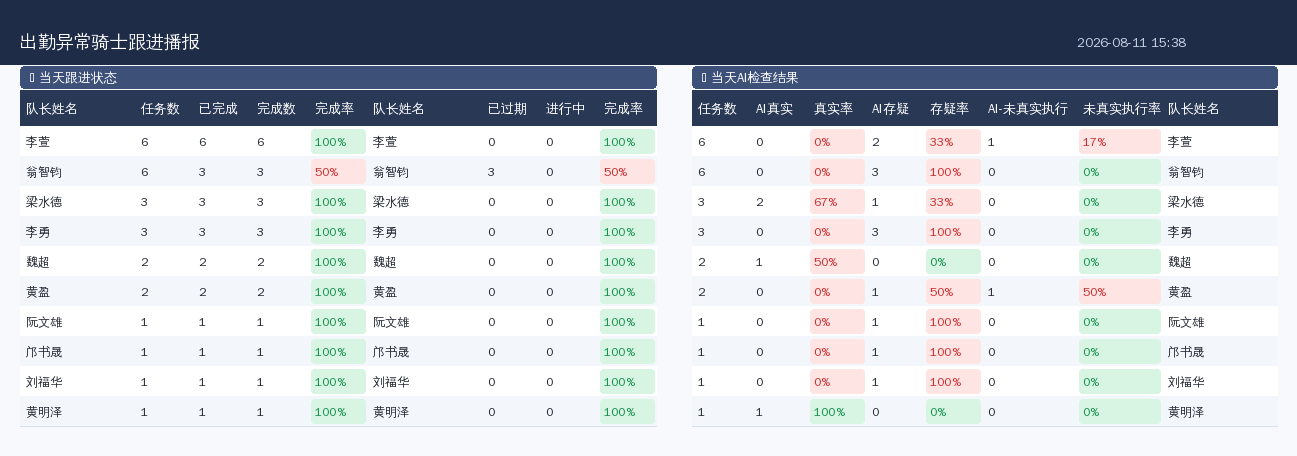Click the 17% 未真实执行率 badge

pos(1120,142)
